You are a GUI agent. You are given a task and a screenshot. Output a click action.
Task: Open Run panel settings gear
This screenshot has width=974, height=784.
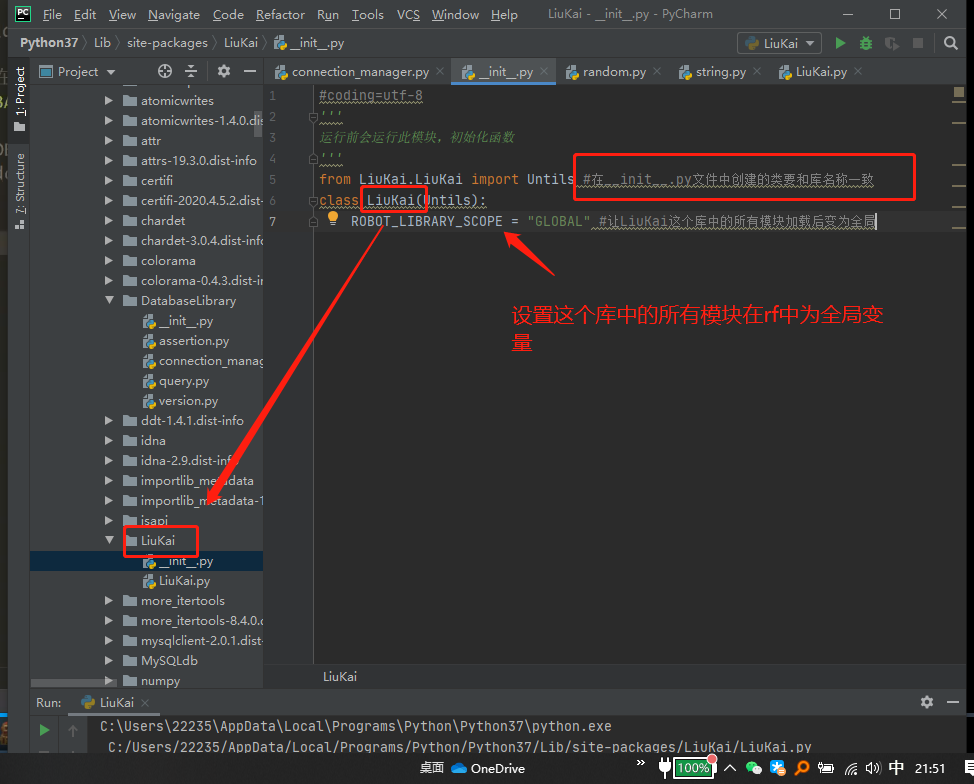click(x=927, y=702)
